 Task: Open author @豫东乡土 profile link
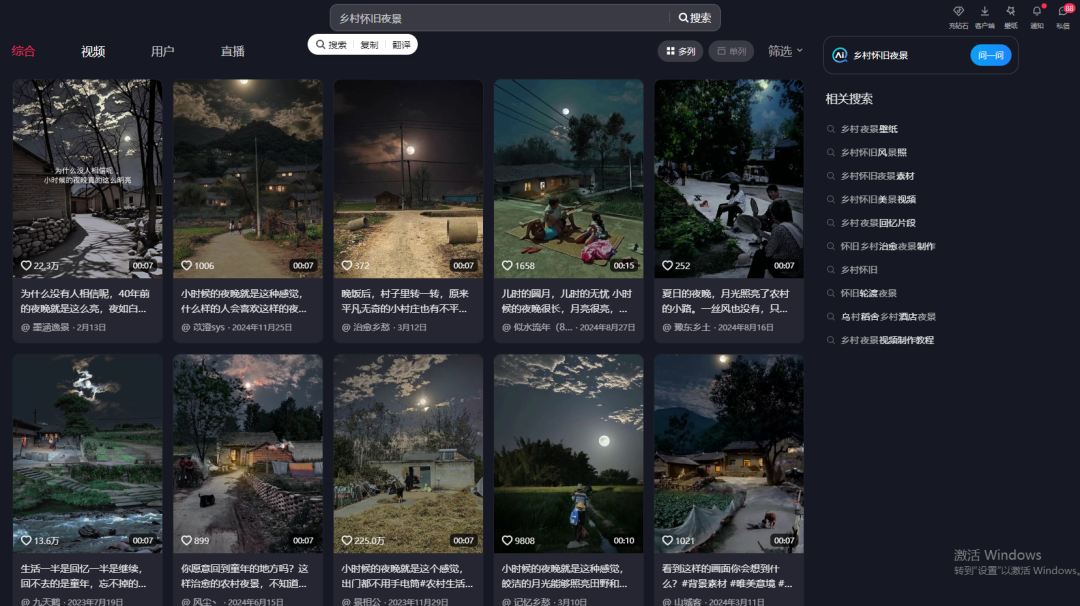click(686, 327)
